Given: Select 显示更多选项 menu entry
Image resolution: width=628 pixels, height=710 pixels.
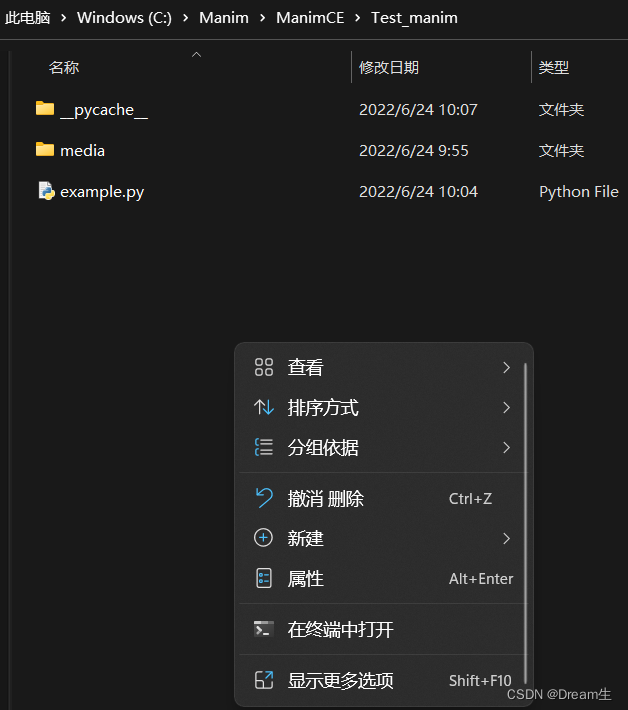Looking at the screenshot, I should tap(383, 680).
